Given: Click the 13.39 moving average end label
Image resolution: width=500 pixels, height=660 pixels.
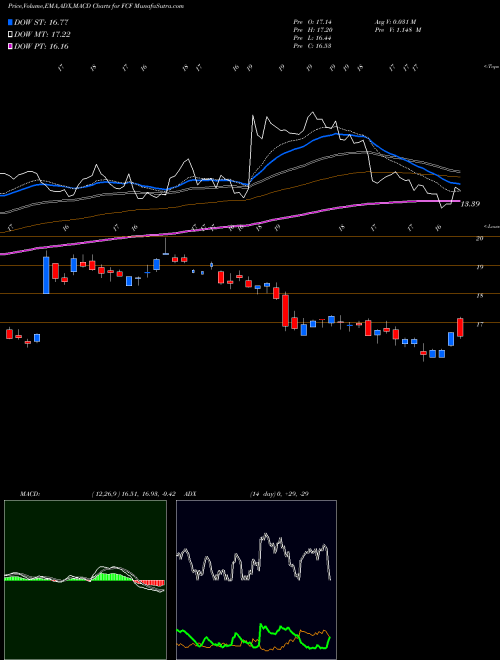Looking at the screenshot, I should pos(471,204).
